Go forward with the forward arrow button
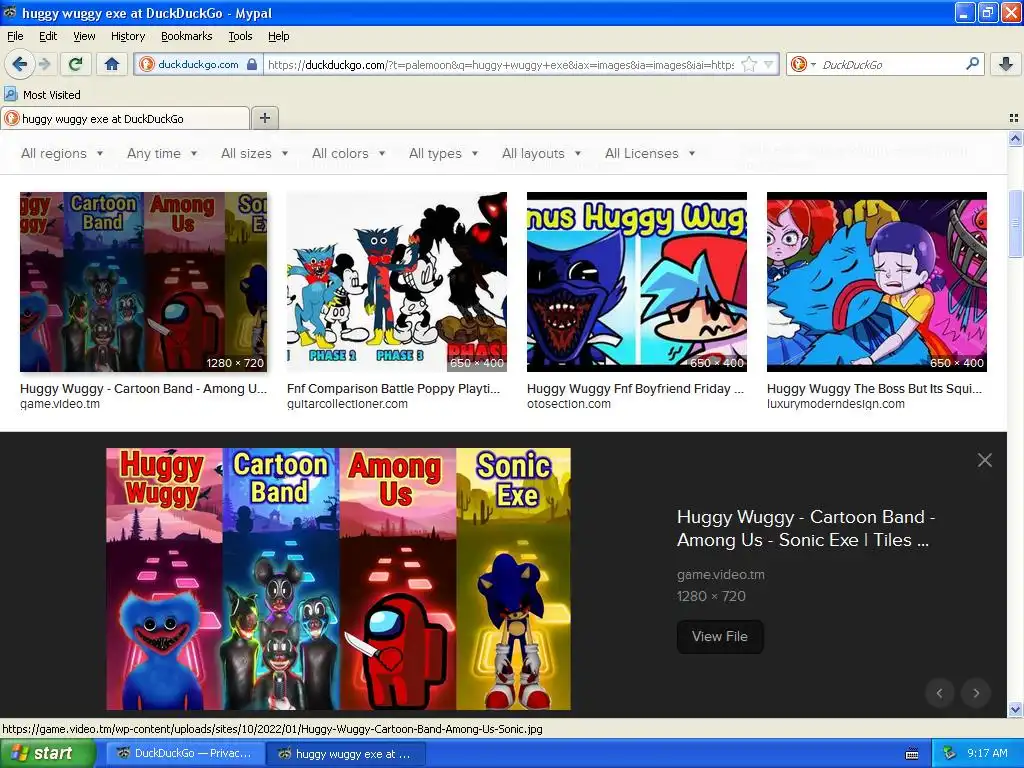Screen dimensions: 1024x768 coord(44,64)
